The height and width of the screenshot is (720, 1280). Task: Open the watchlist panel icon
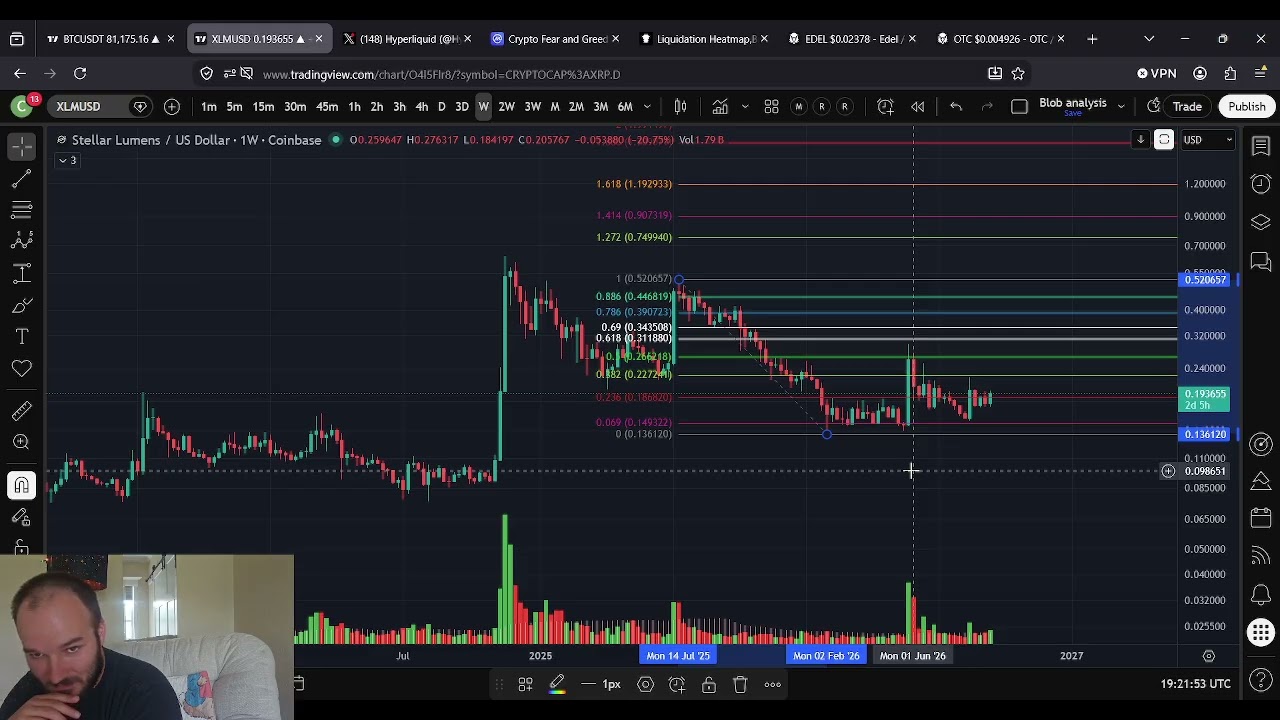pyautogui.click(x=1261, y=146)
